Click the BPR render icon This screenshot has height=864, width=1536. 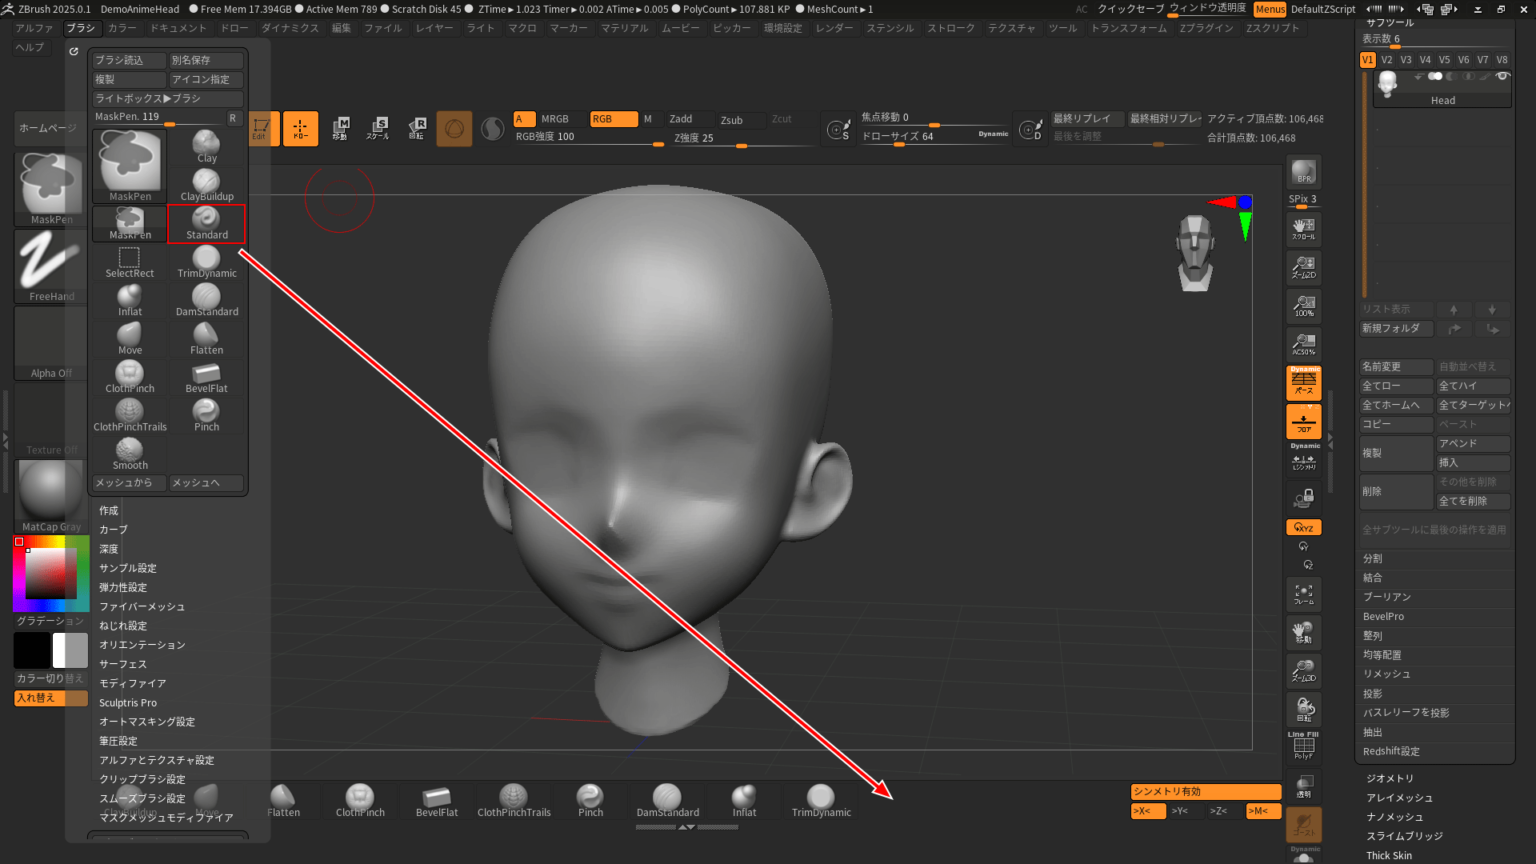pyautogui.click(x=1303, y=171)
